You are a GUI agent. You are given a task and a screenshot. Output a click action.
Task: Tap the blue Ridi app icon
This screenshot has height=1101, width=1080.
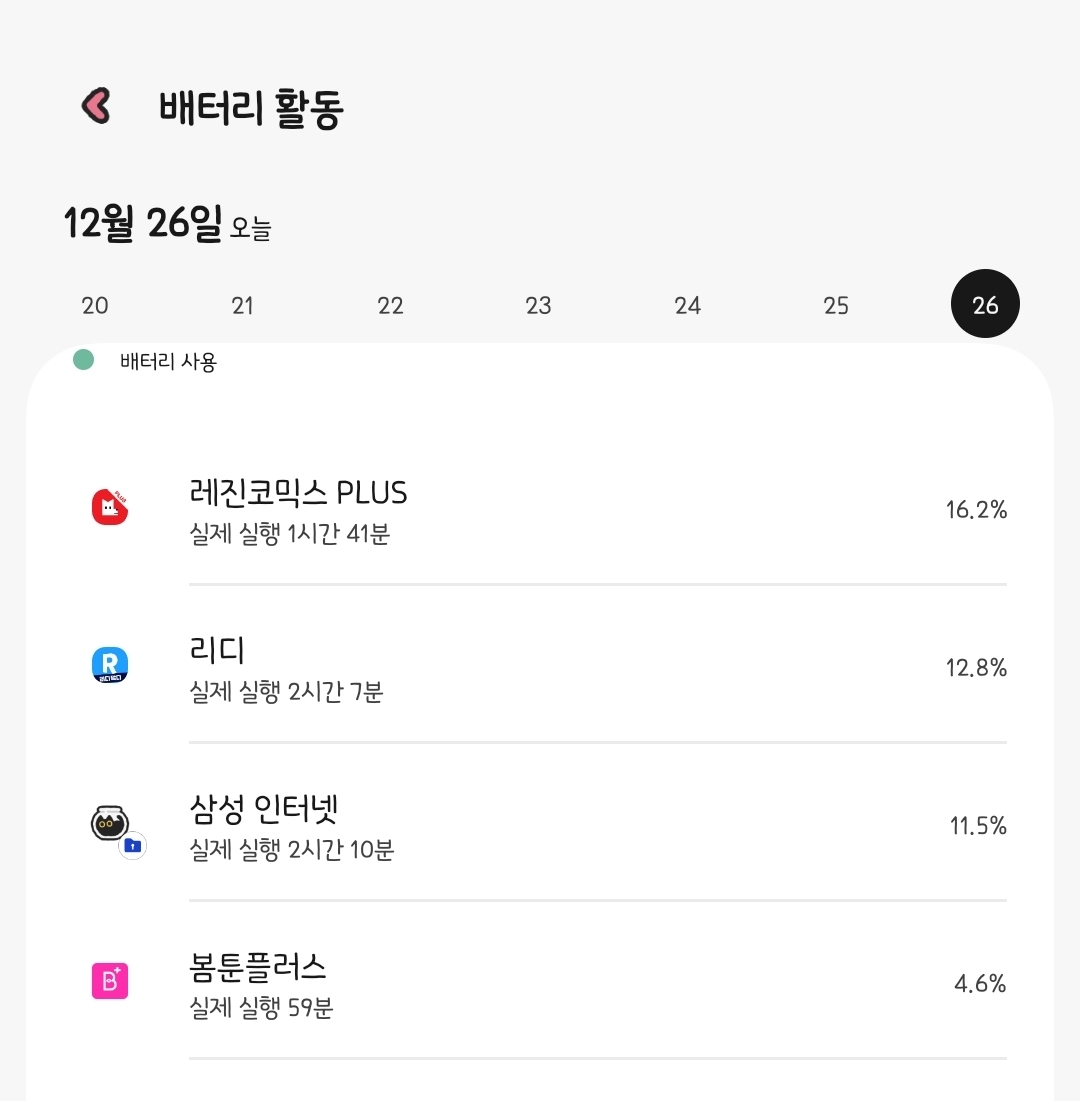(110, 665)
